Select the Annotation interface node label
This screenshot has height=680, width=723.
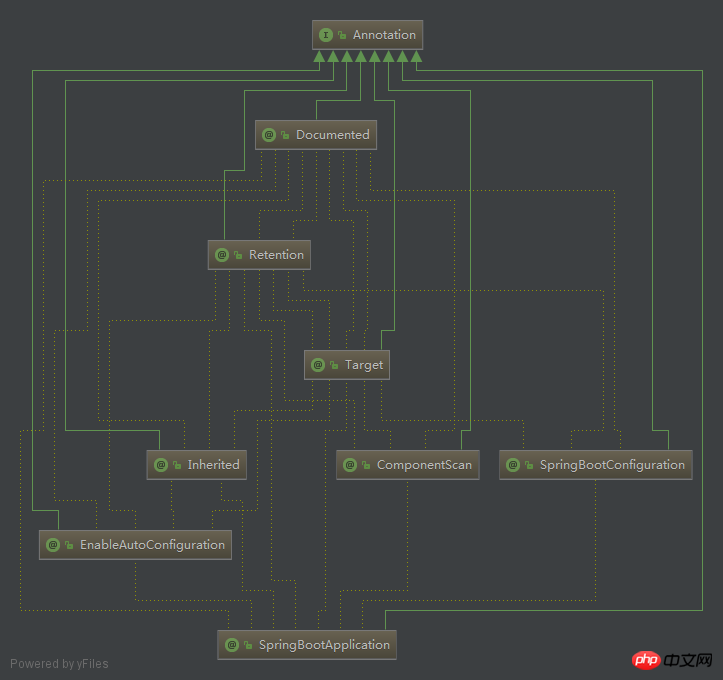pos(384,35)
